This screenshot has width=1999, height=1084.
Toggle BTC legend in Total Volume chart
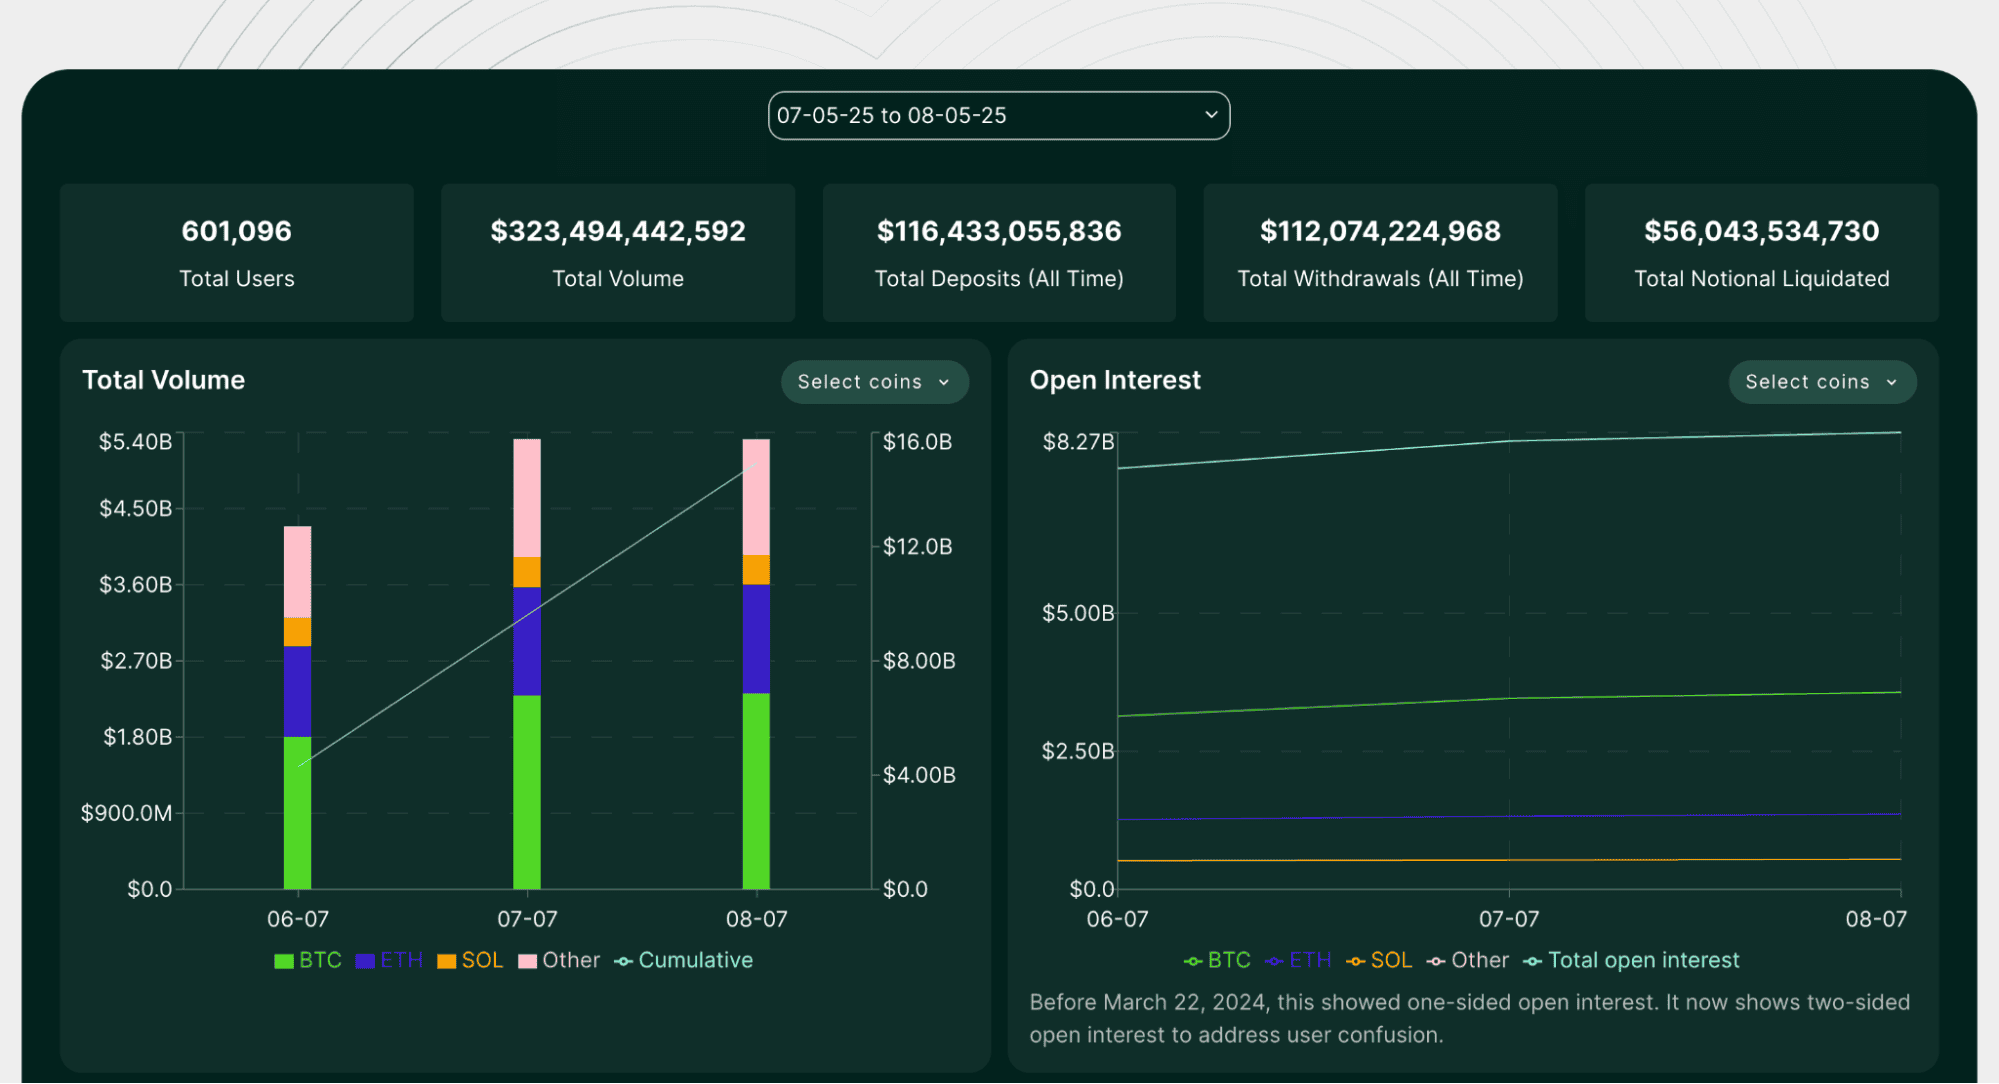(308, 960)
